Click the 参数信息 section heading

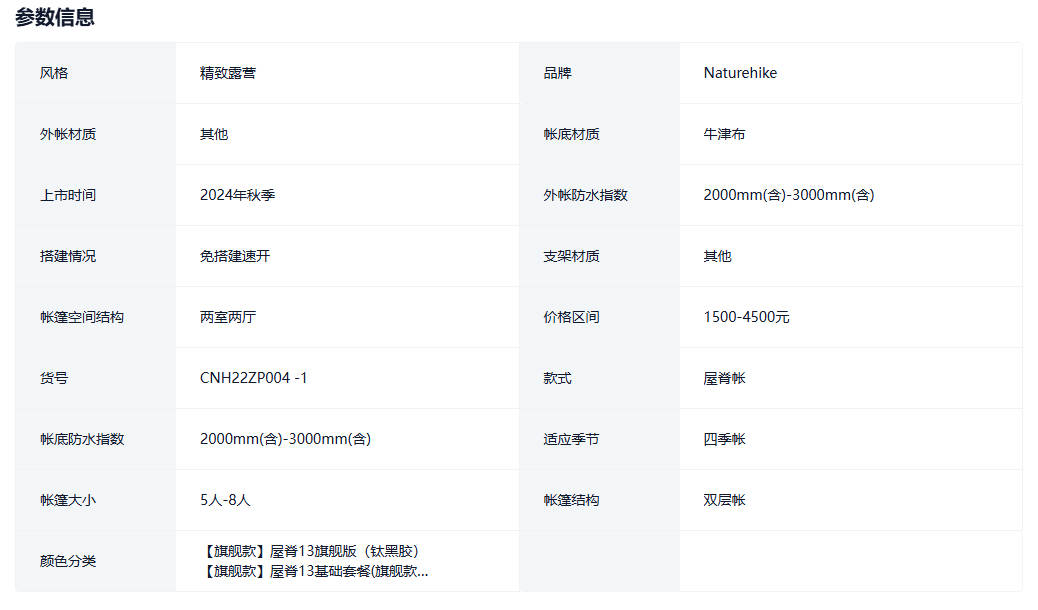pyautogui.click(x=55, y=17)
